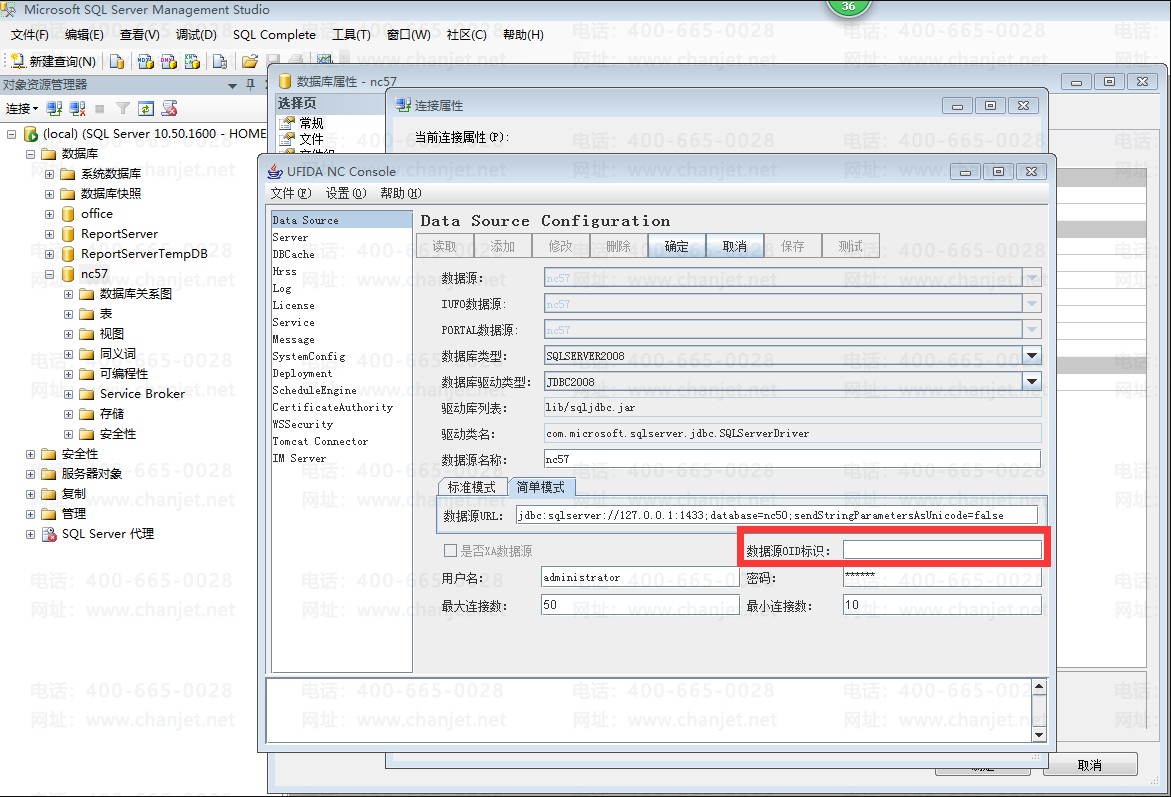The width and height of the screenshot is (1171, 797).
Task: Open the 数据库驱动类型 JDBC2008 dropdown
Action: click(1032, 381)
